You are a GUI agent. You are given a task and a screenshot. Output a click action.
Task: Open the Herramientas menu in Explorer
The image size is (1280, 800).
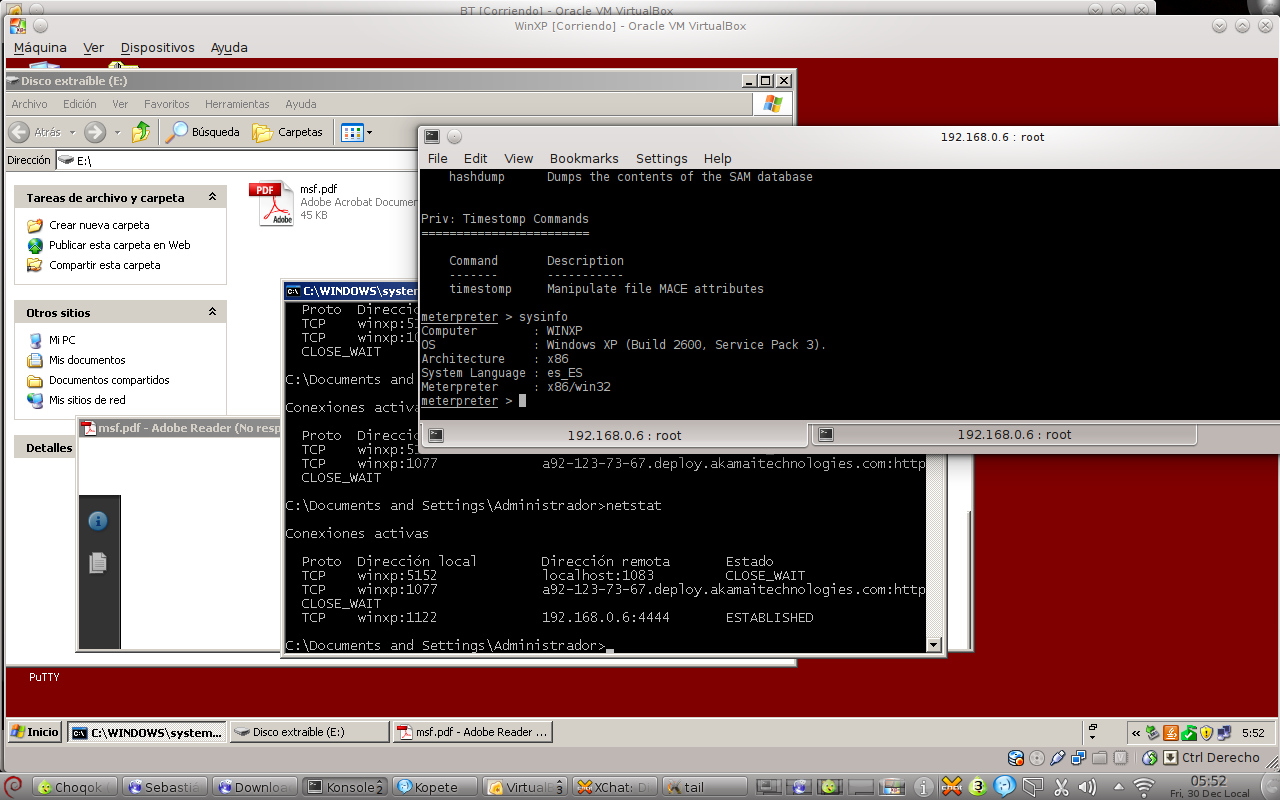coord(237,104)
